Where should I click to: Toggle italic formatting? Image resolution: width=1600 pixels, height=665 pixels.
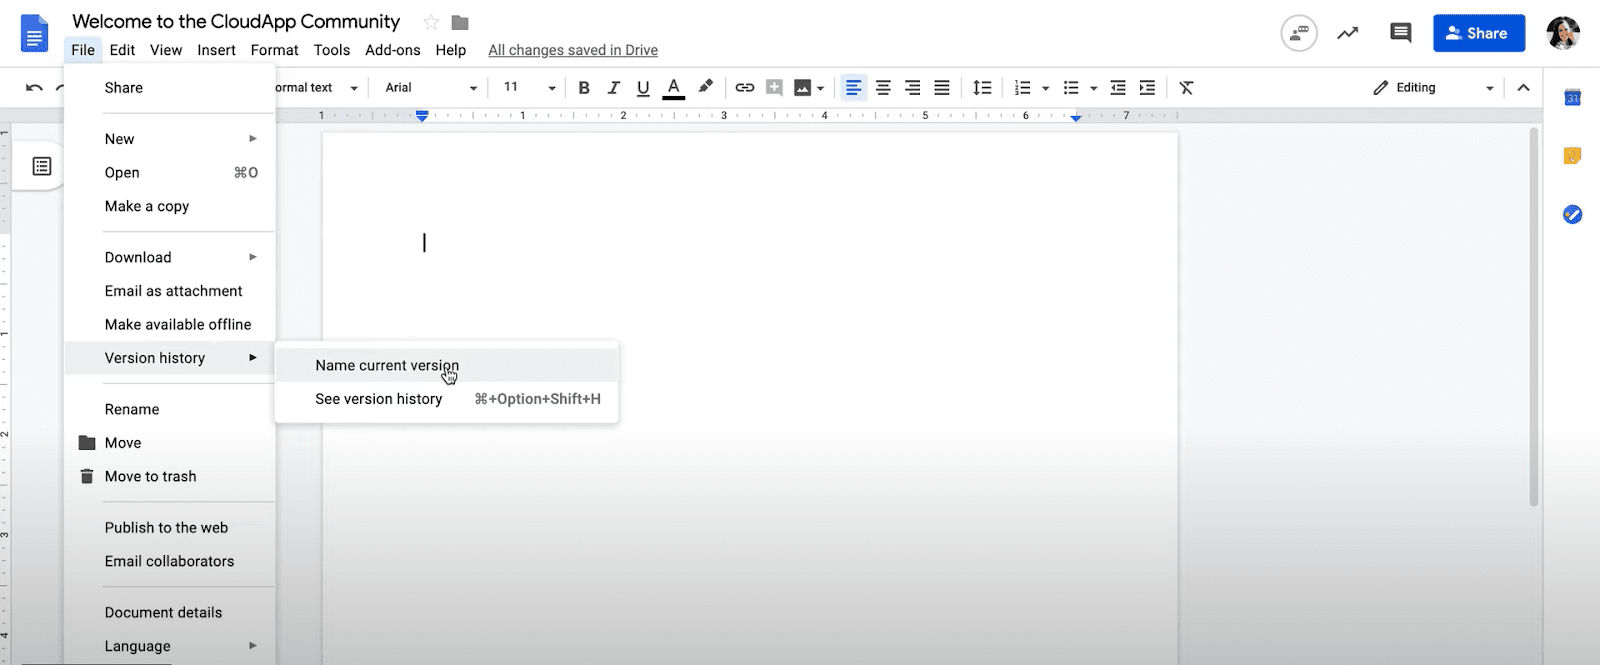click(x=614, y=88)
